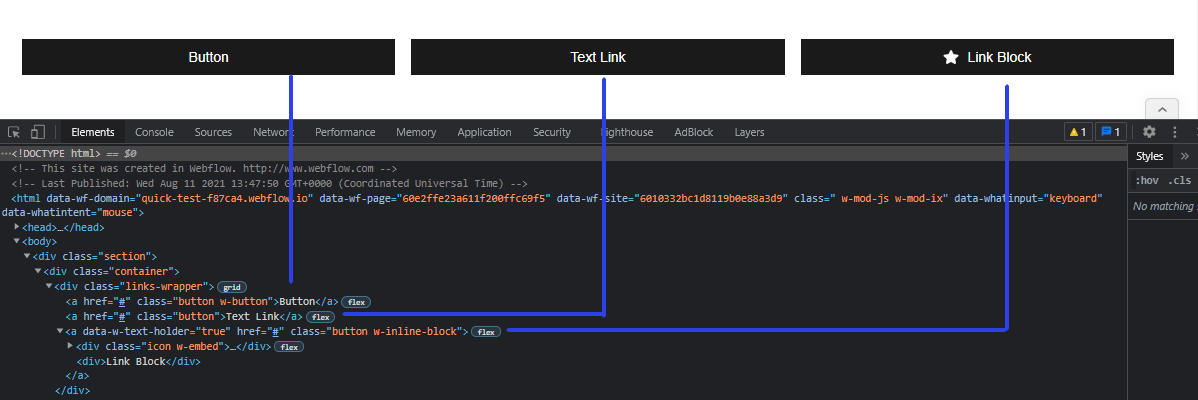The image size is (1198, 400).
Task: Toggle flex badge on w-inline-block anchor
Action: pyautogui.click(x=486, y=332)
